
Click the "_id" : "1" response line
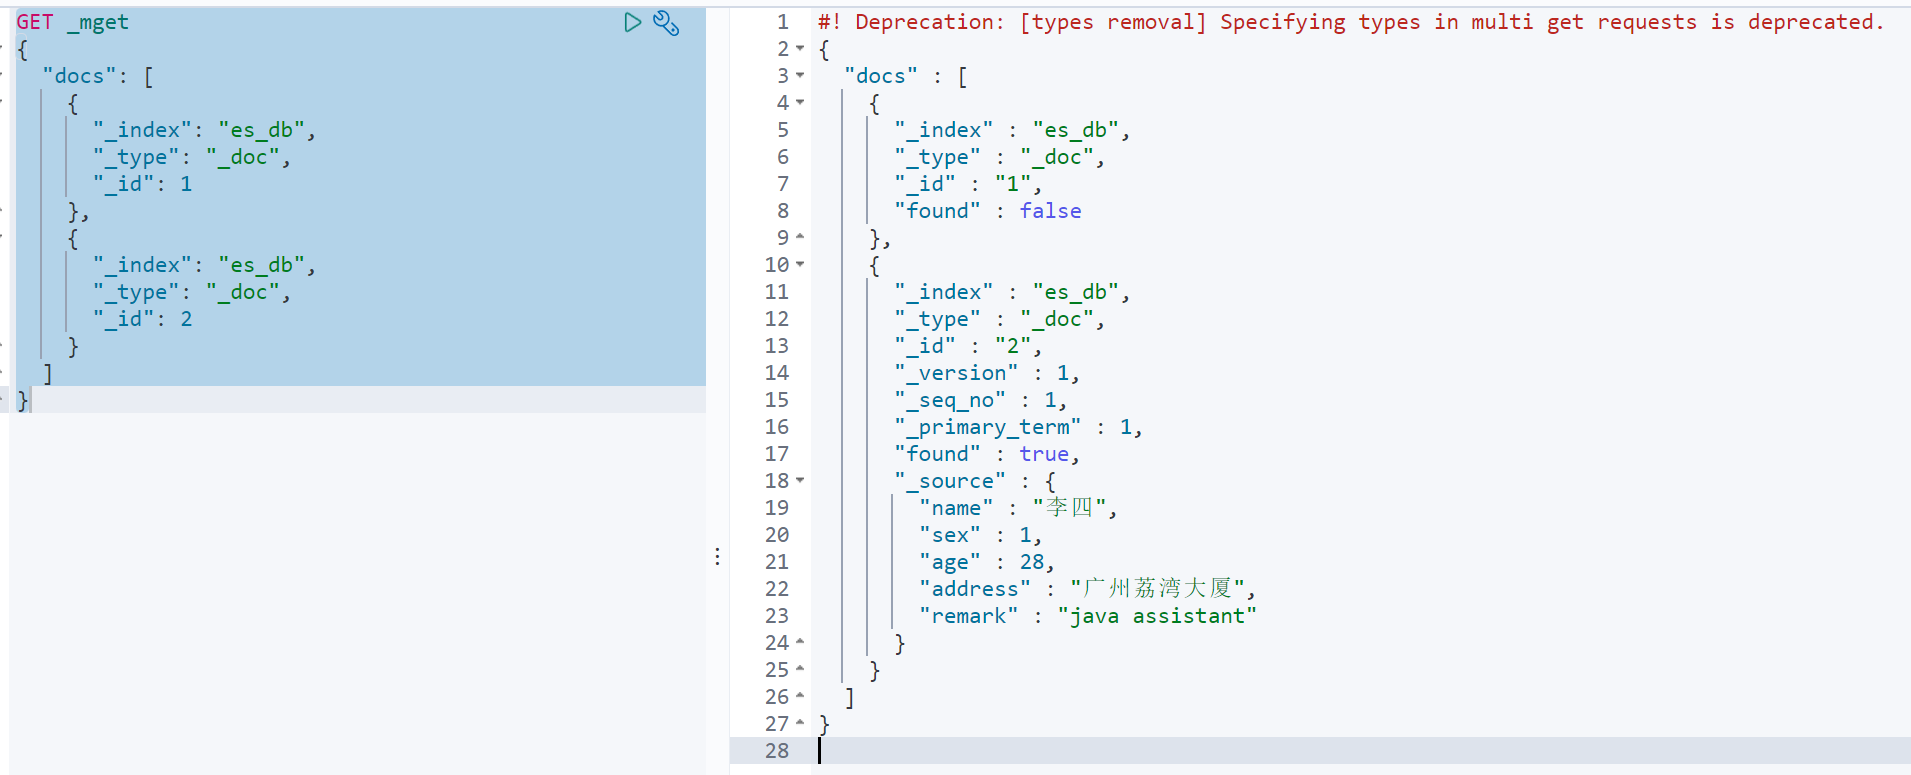click(968, 184)
